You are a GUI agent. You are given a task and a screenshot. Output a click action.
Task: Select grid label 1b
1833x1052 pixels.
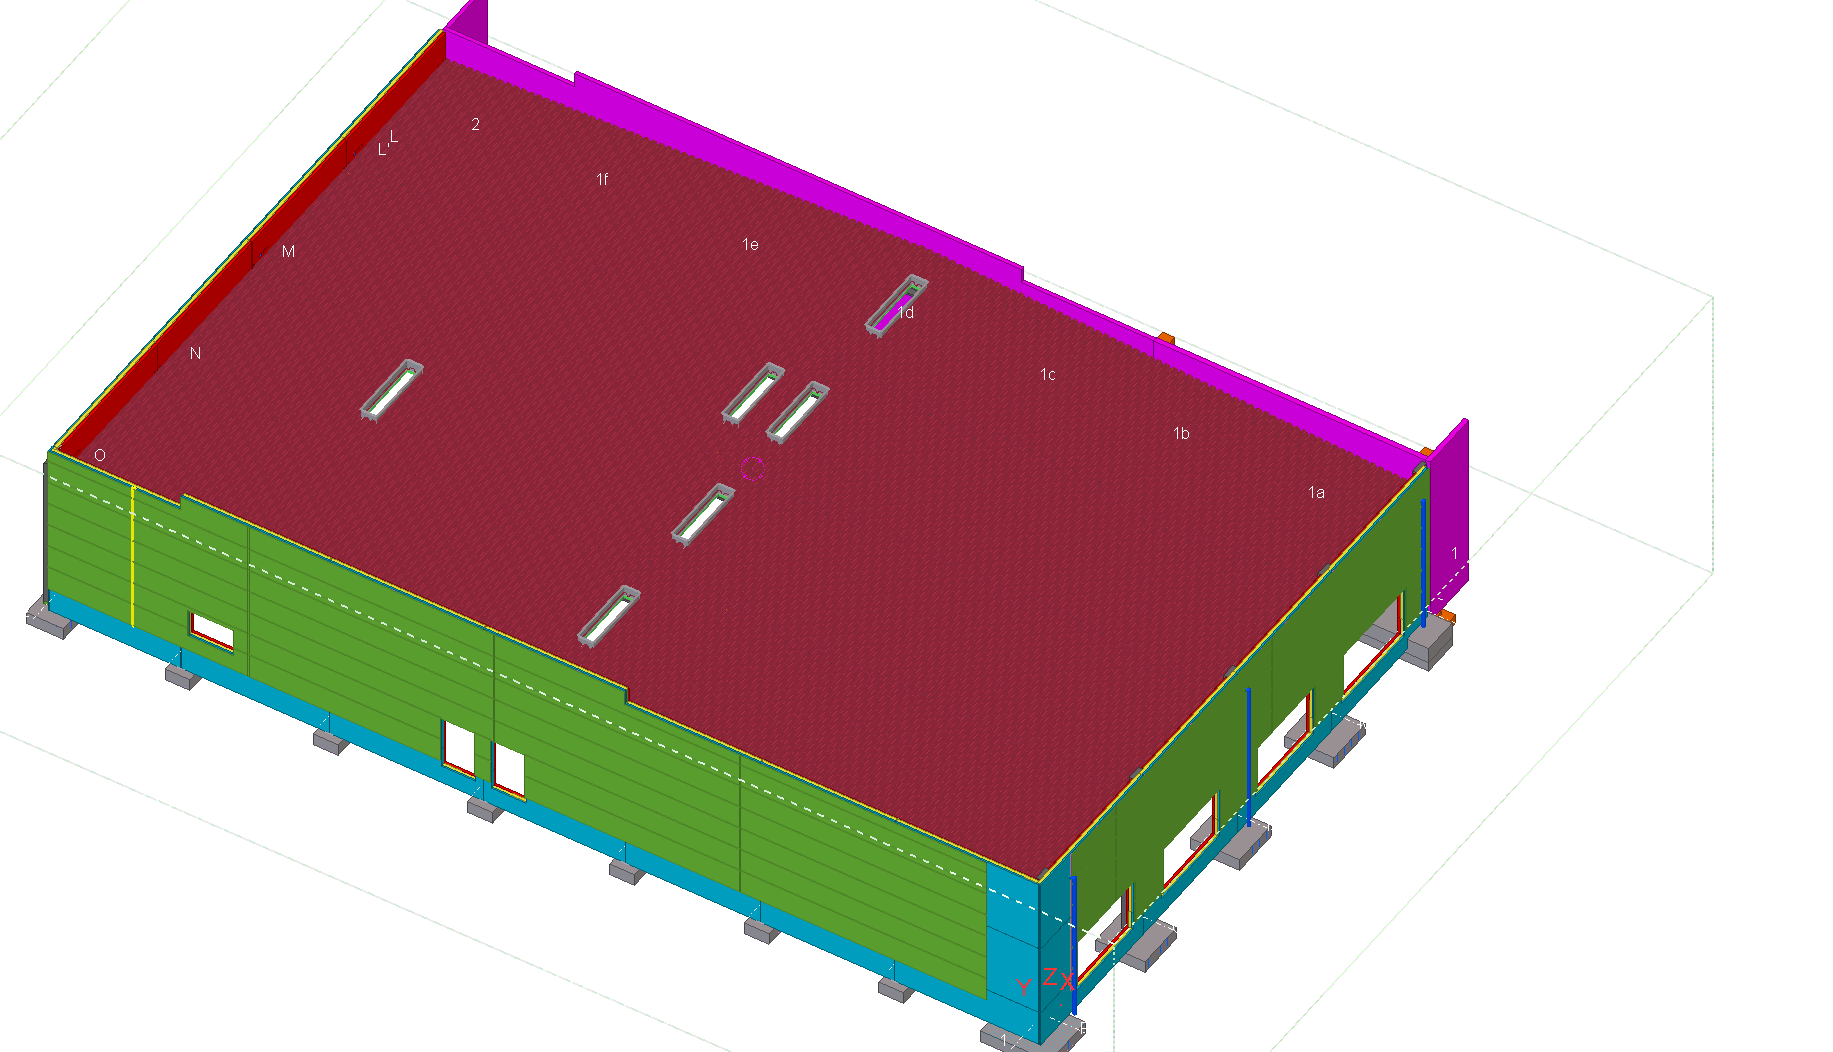1181,434
